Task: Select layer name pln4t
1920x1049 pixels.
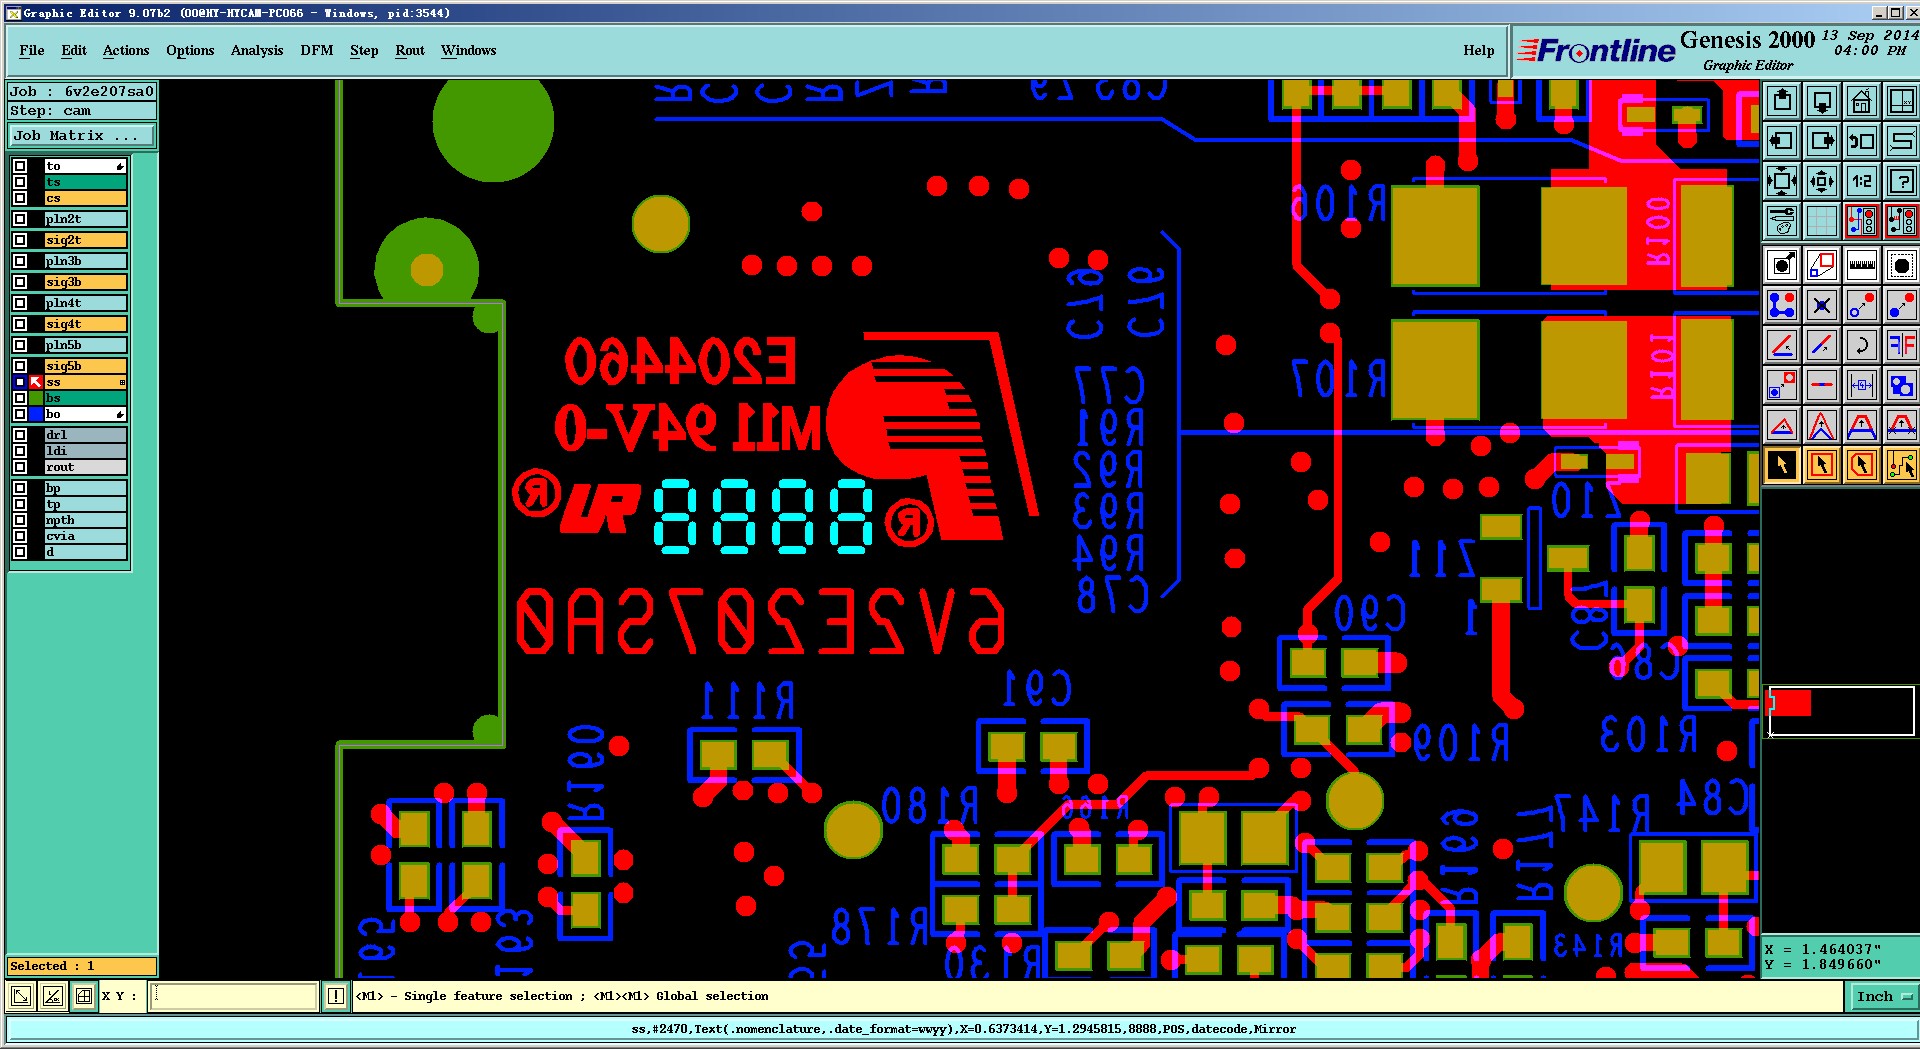Action: 85,303
